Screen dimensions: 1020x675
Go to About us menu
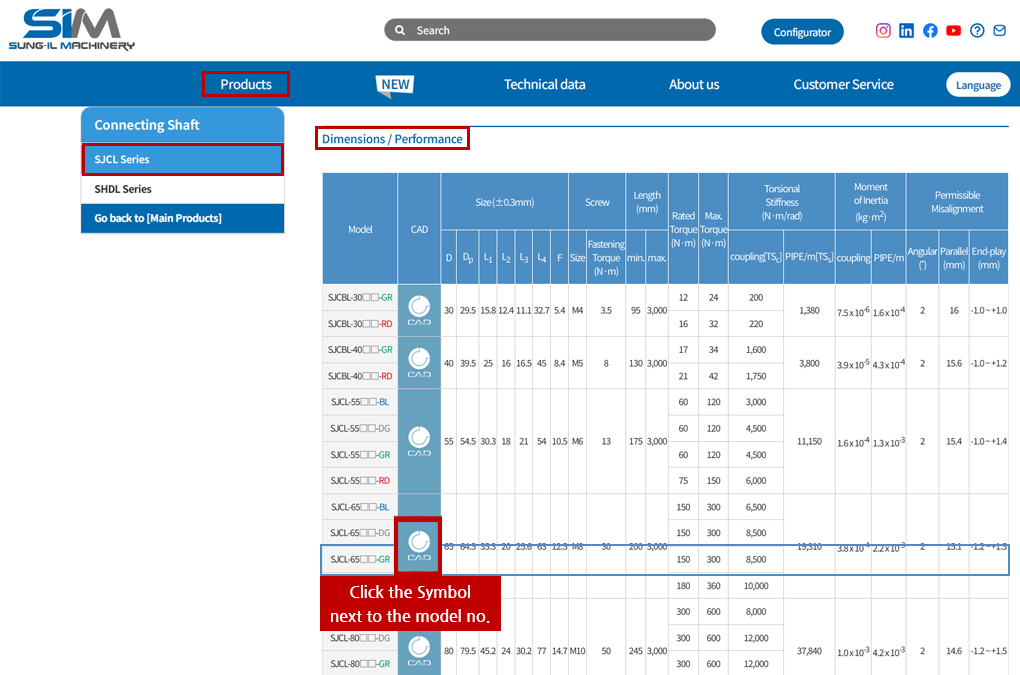[694, 84]
